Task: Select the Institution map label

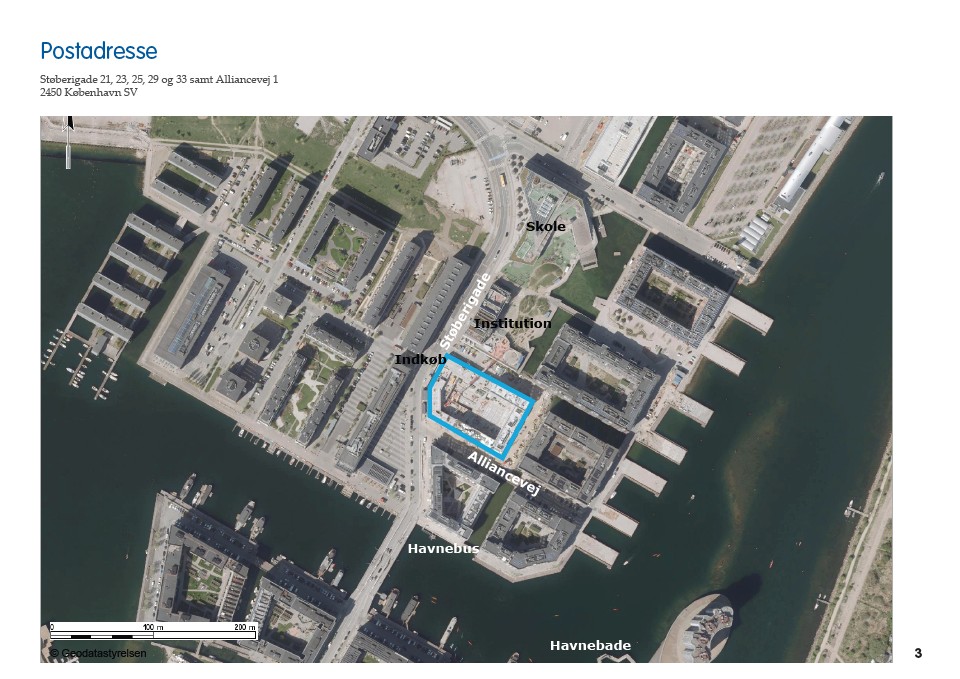Action: click(x=512, y=324)
